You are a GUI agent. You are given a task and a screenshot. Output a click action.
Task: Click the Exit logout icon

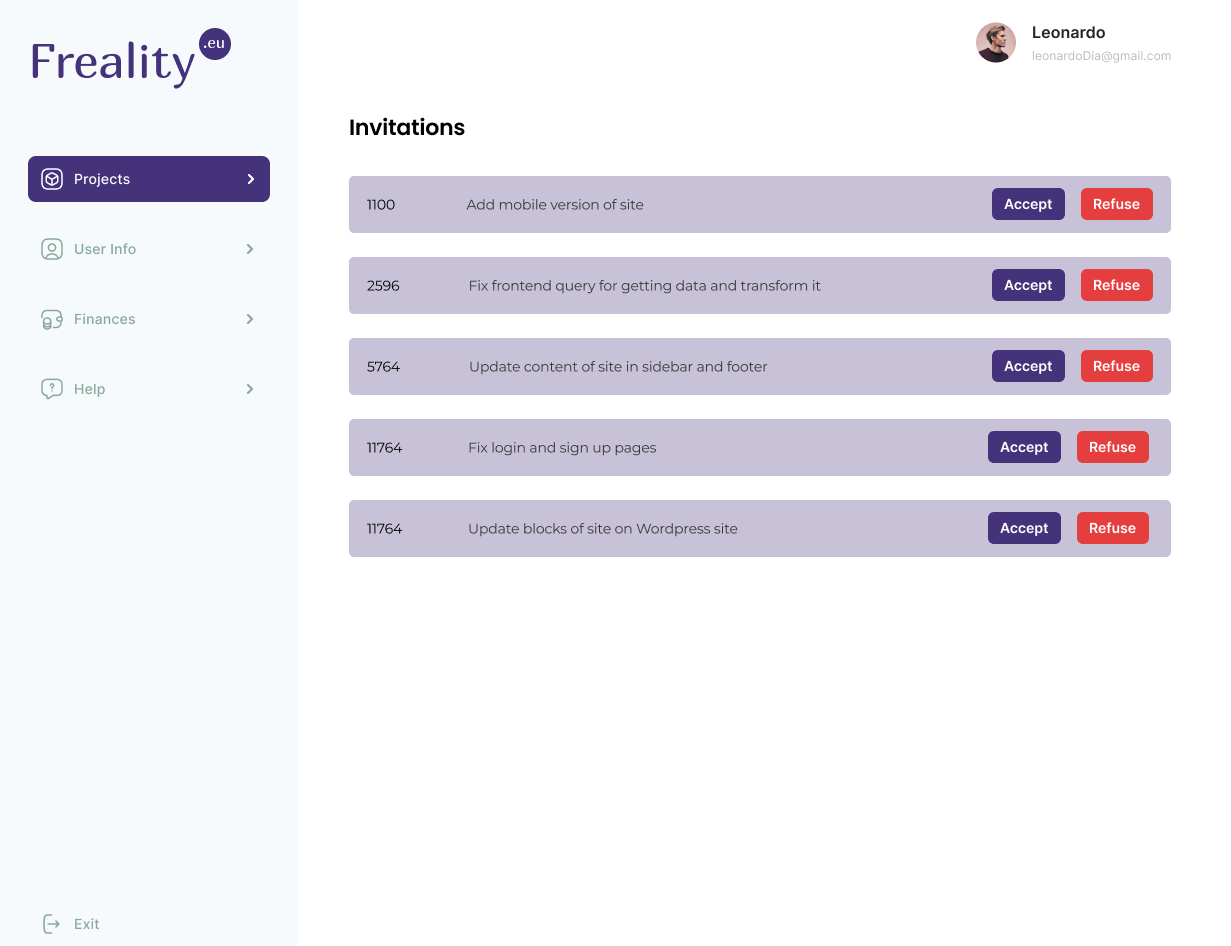coord(51,924)
